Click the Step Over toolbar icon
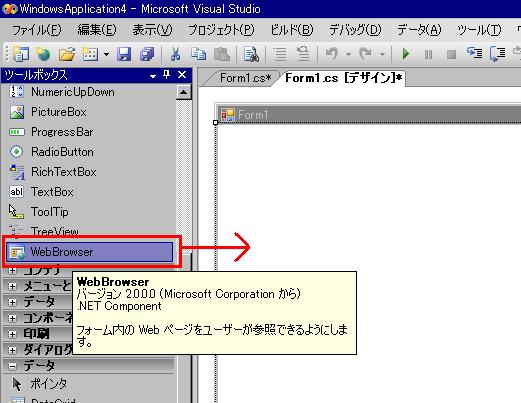Screen dimensions: 521x403 [x=498, y=54]
